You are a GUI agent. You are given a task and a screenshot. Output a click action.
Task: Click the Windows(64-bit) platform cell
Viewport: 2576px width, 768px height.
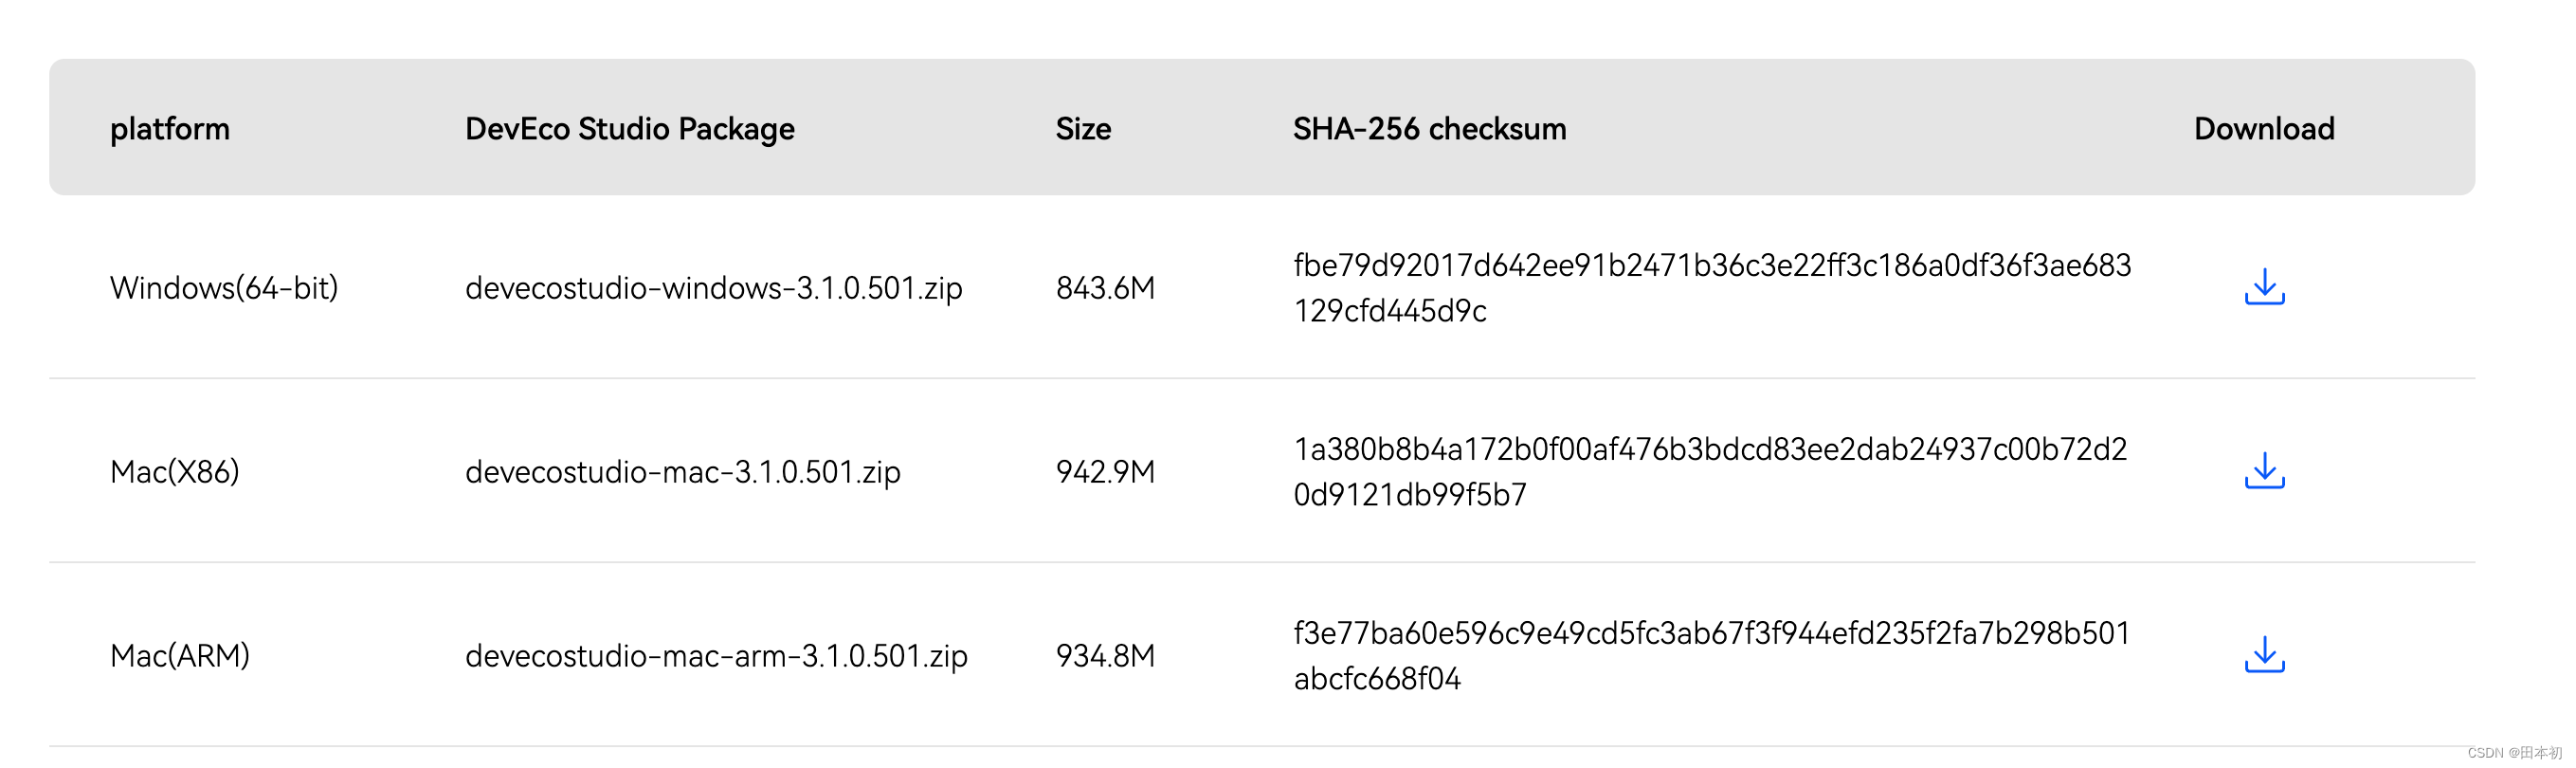224,288
